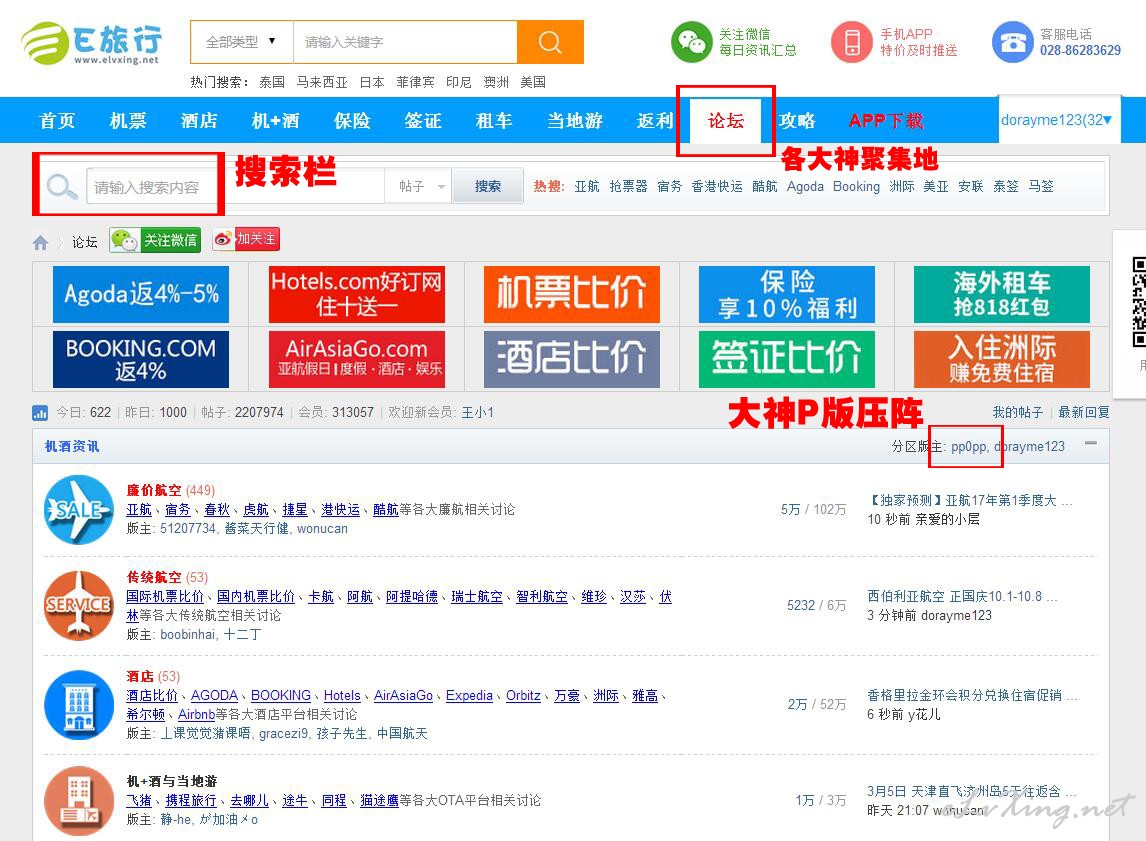Image resolution: width=1146 pixels, height=841 pixels.
Task: Open the 保险 nav tab
Action: coord(352,121)
